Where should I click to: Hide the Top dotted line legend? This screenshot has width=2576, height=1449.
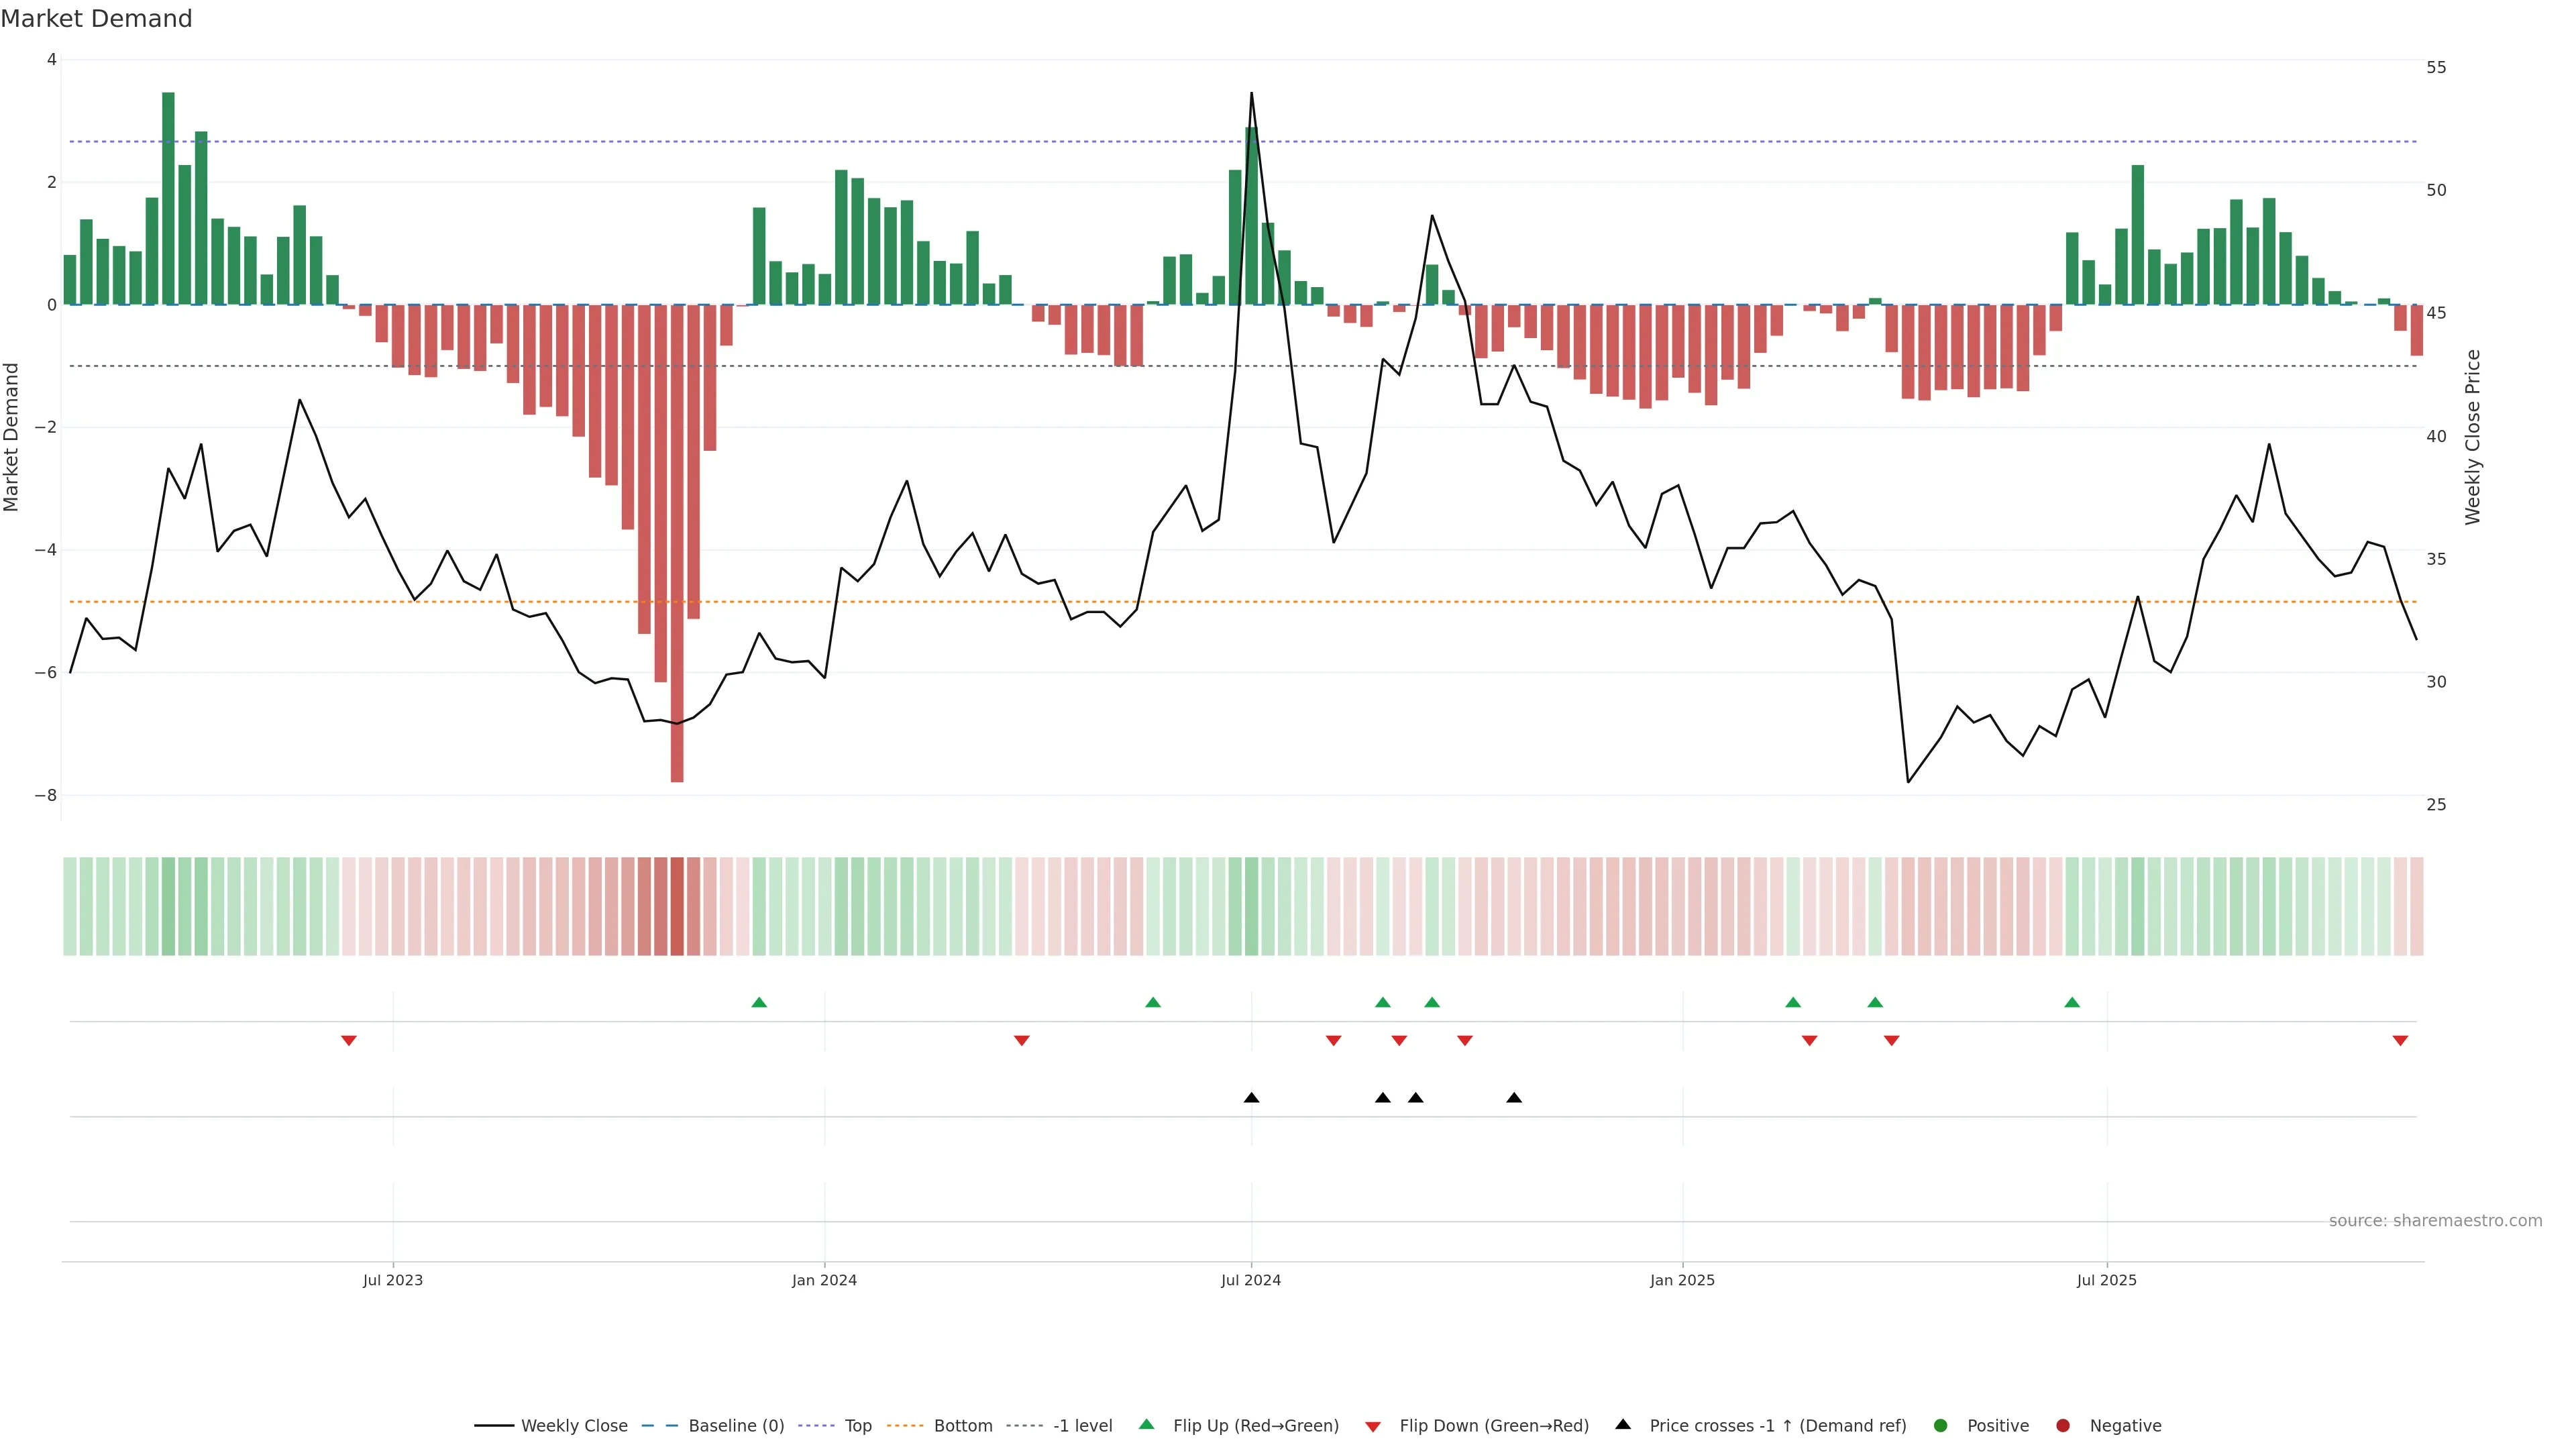(857, 1426)
